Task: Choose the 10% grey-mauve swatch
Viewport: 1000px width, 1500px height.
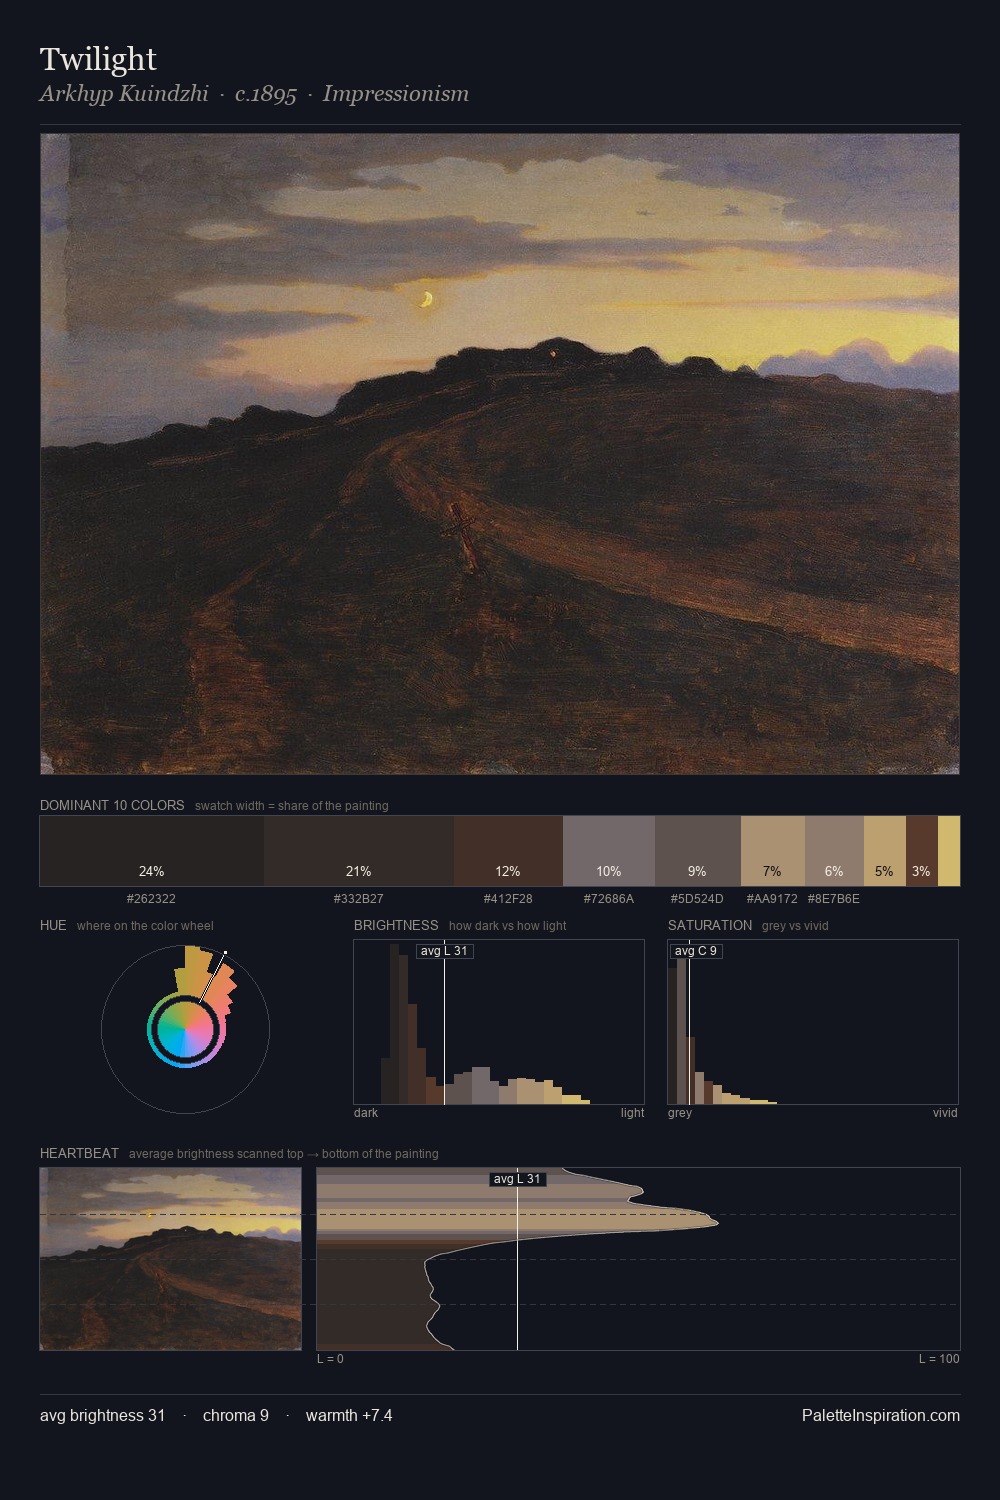Action: pyautogui.click(x=609, y=851)
